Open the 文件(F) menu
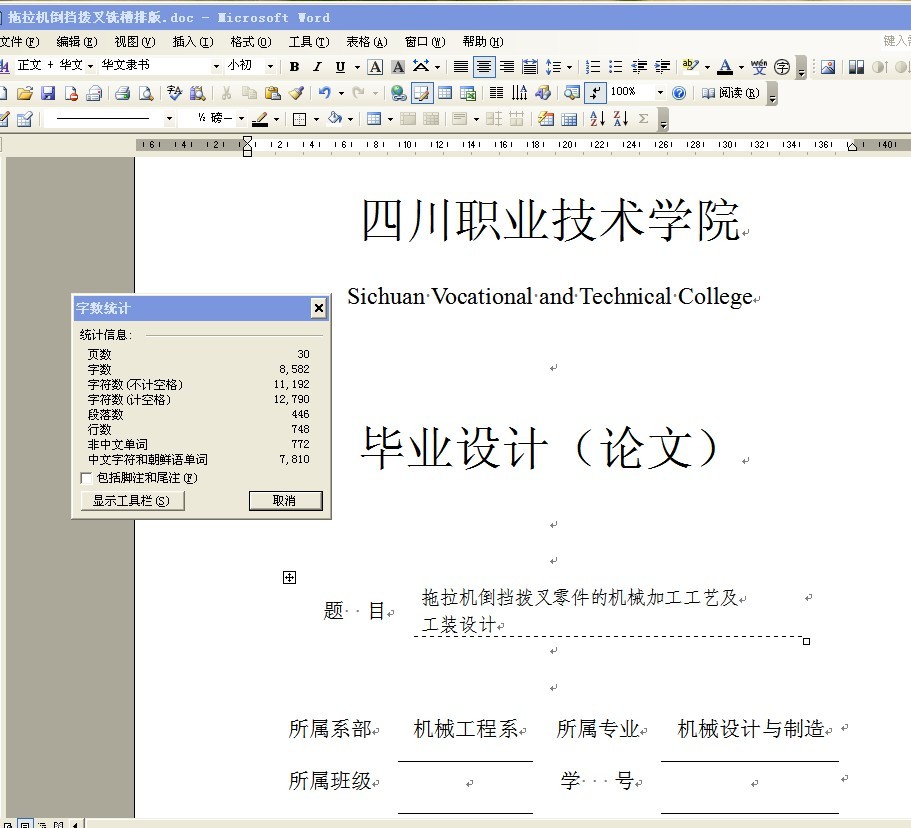The image size is (911, 828). (19, 42)
